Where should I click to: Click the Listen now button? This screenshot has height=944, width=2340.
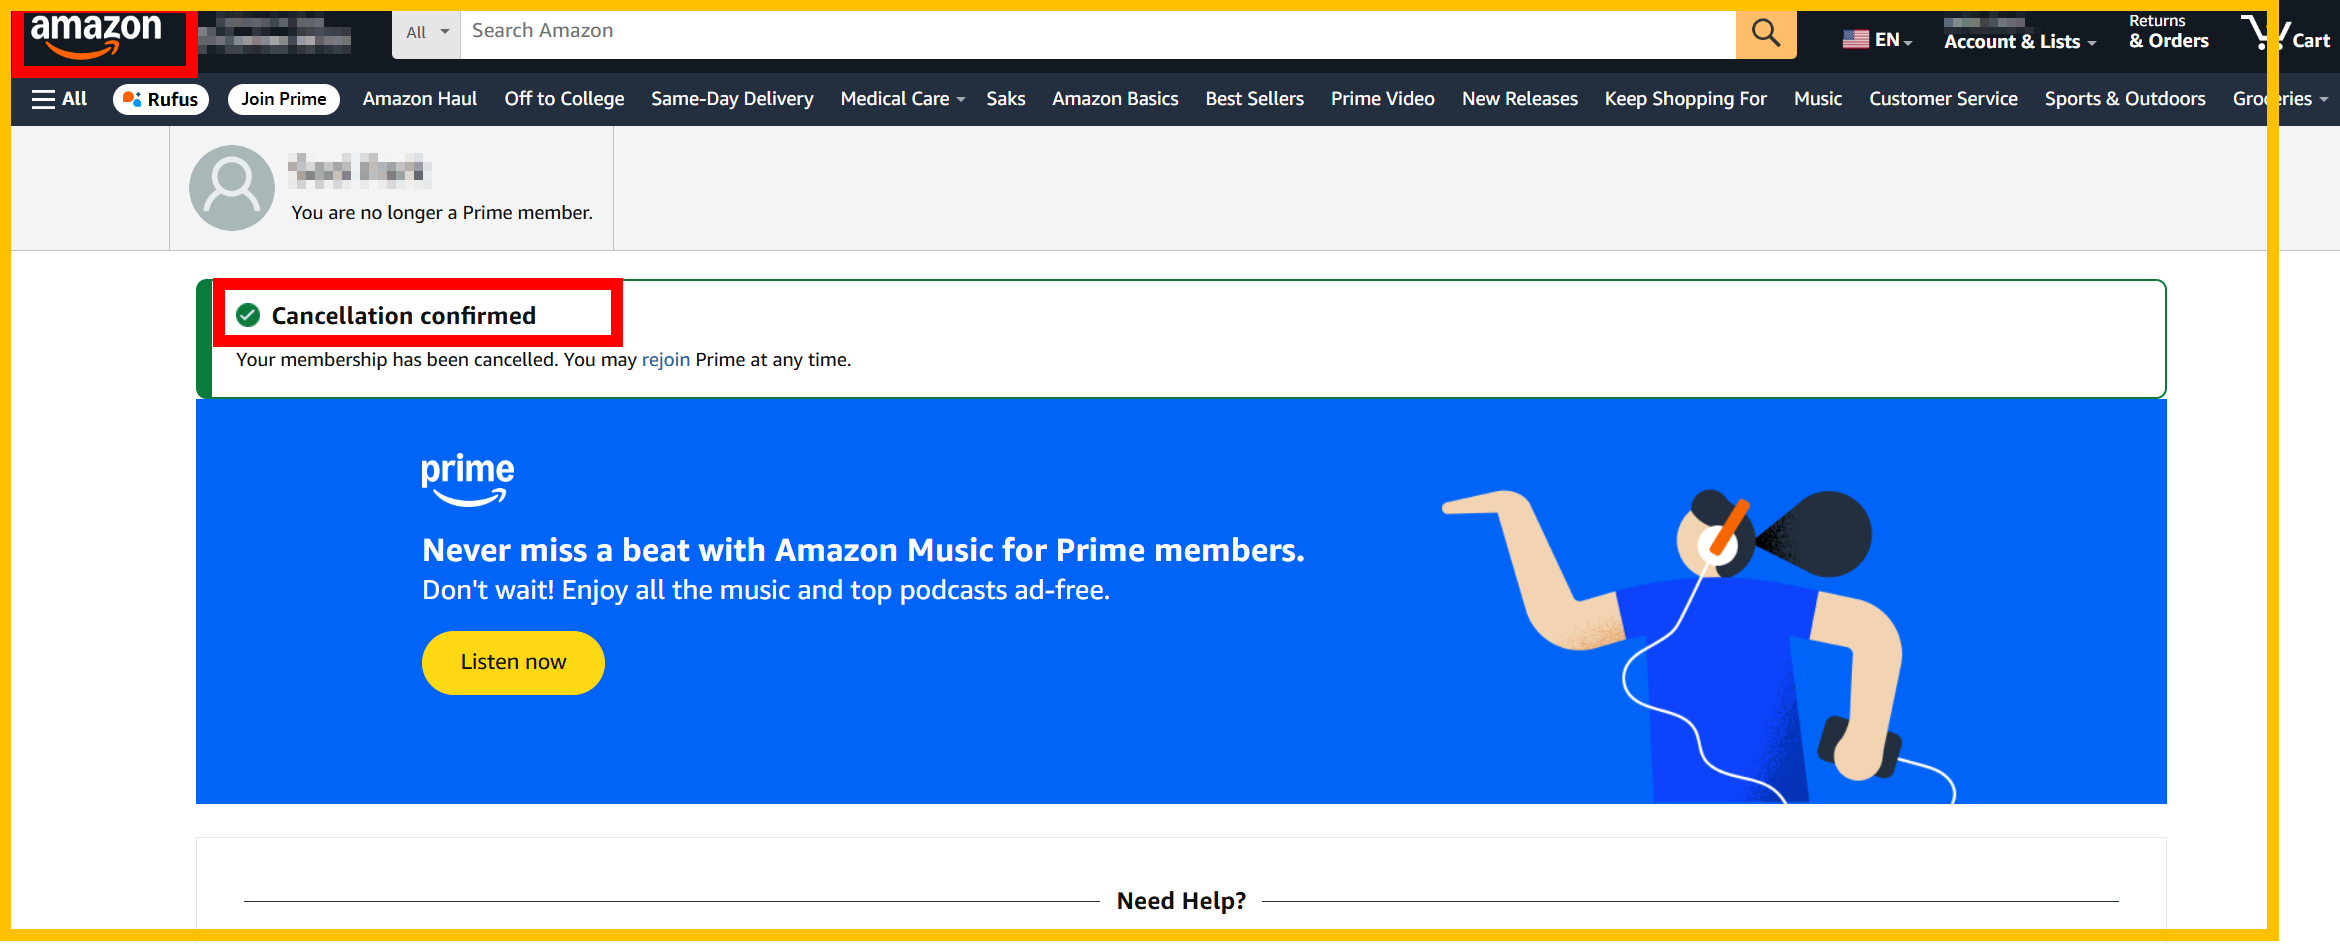513,662
